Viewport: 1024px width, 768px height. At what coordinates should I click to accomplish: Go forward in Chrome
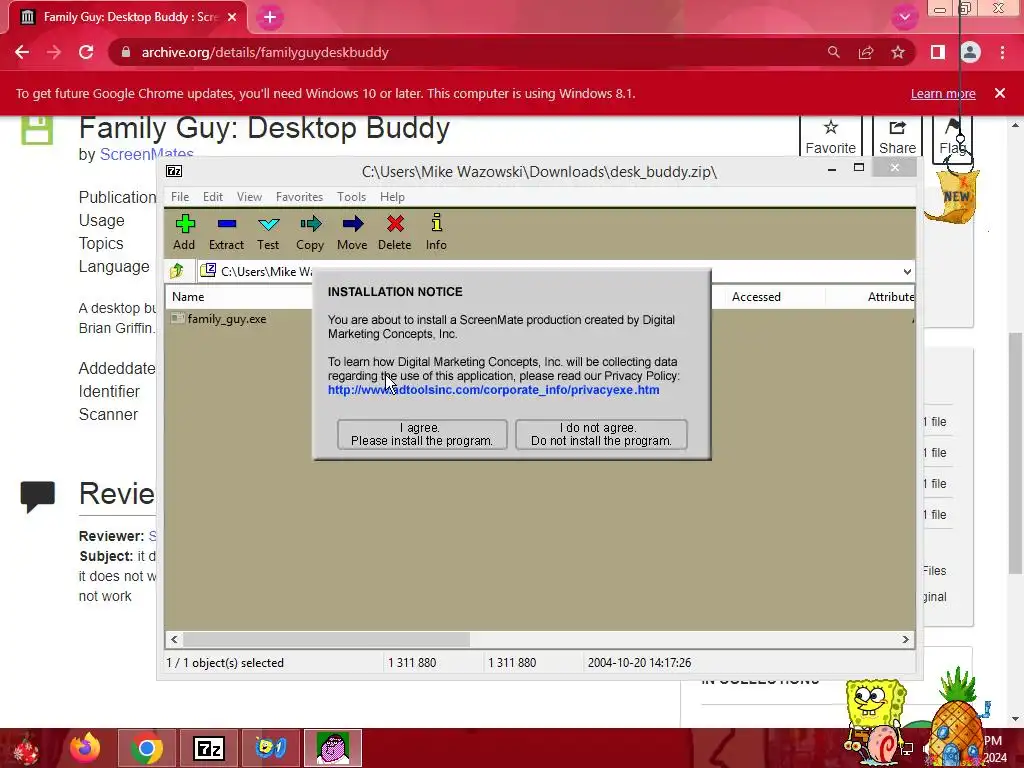tap(54, 52)
